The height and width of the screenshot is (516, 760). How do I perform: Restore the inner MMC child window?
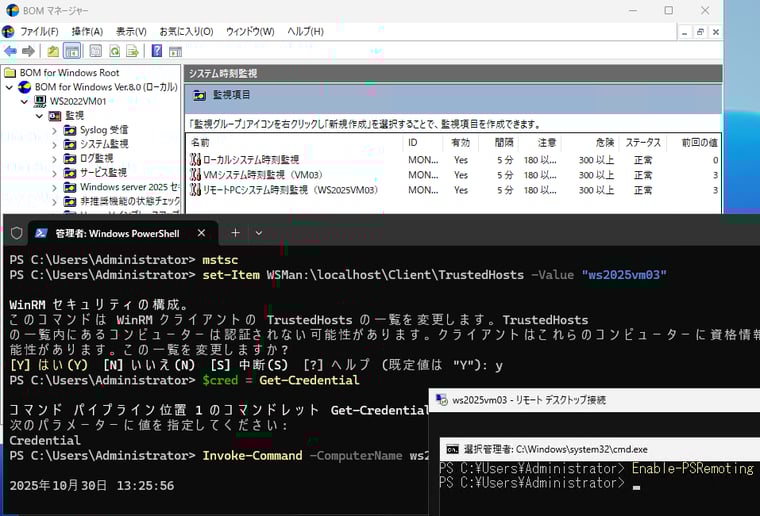coord(700,32)
